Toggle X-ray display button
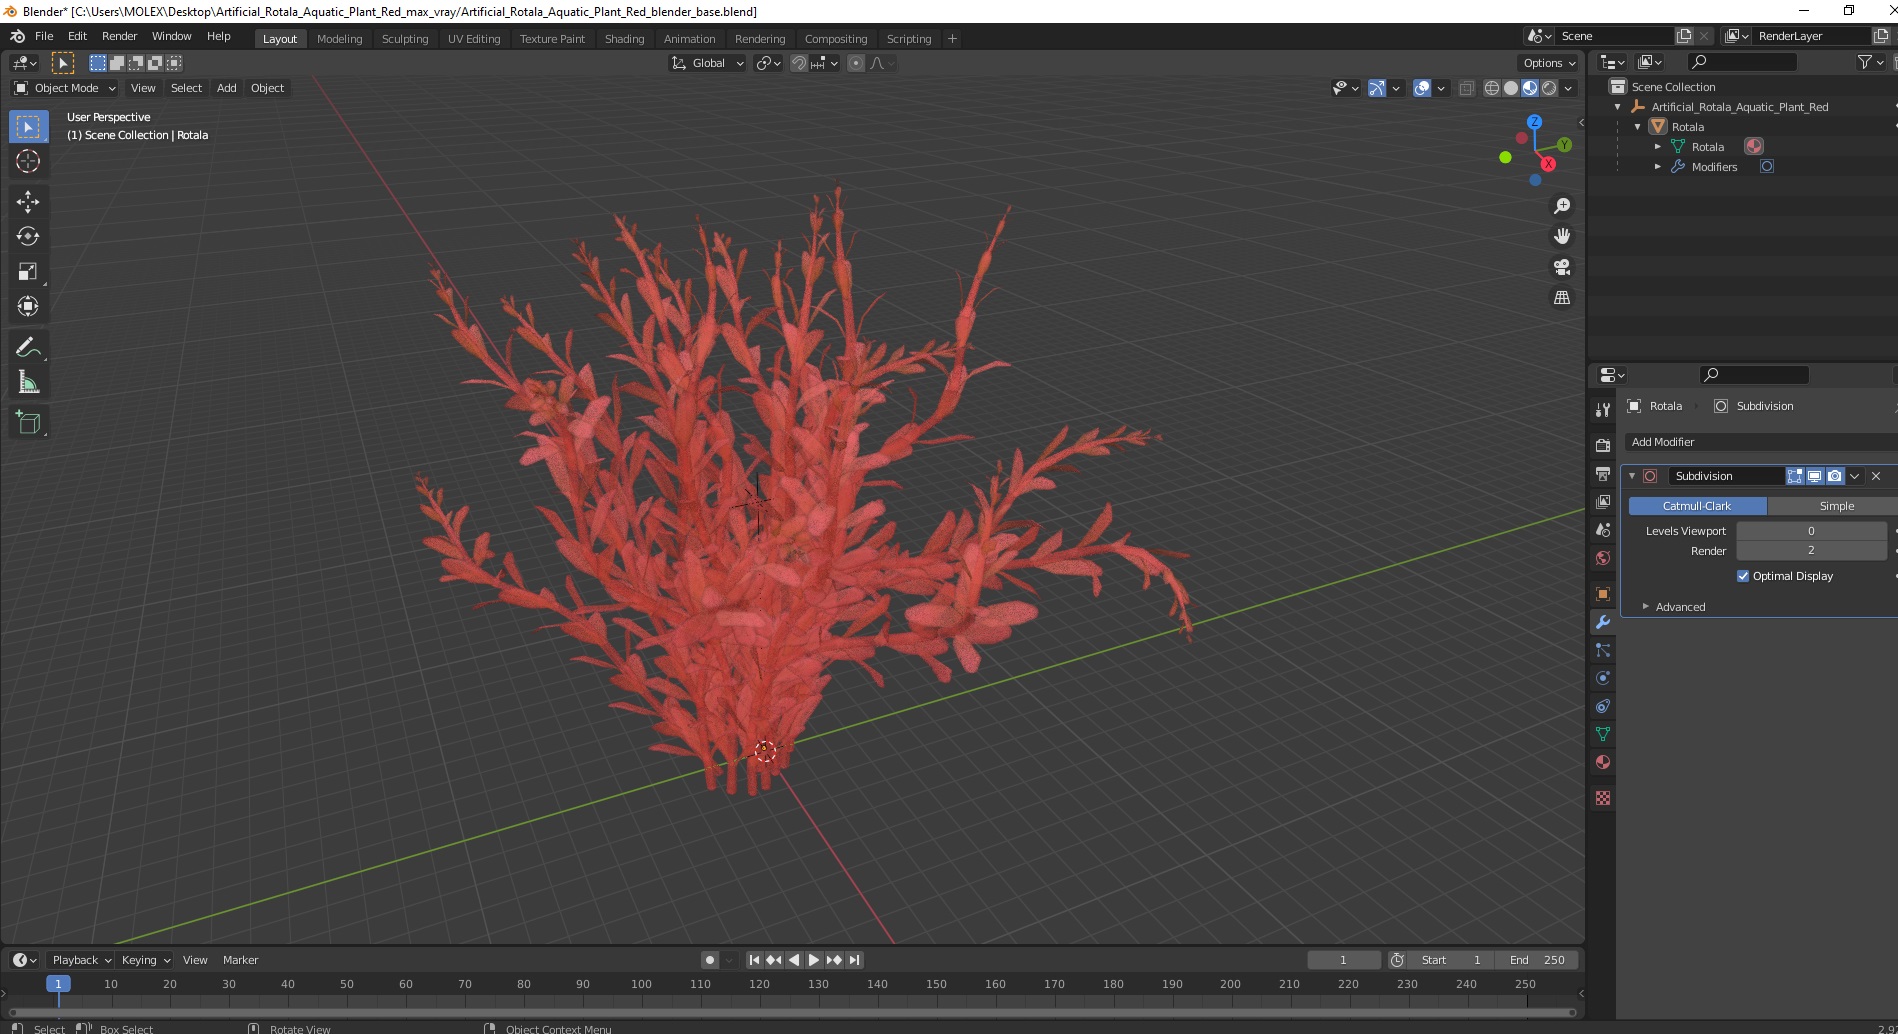This screenshot has height=1034, width=1898. click(1466, 88)
